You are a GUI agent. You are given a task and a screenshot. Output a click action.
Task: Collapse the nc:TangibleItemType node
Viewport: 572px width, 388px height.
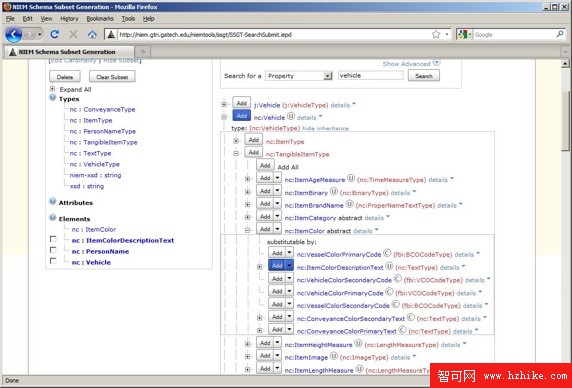pyautogui.click(x=236, y=154)
